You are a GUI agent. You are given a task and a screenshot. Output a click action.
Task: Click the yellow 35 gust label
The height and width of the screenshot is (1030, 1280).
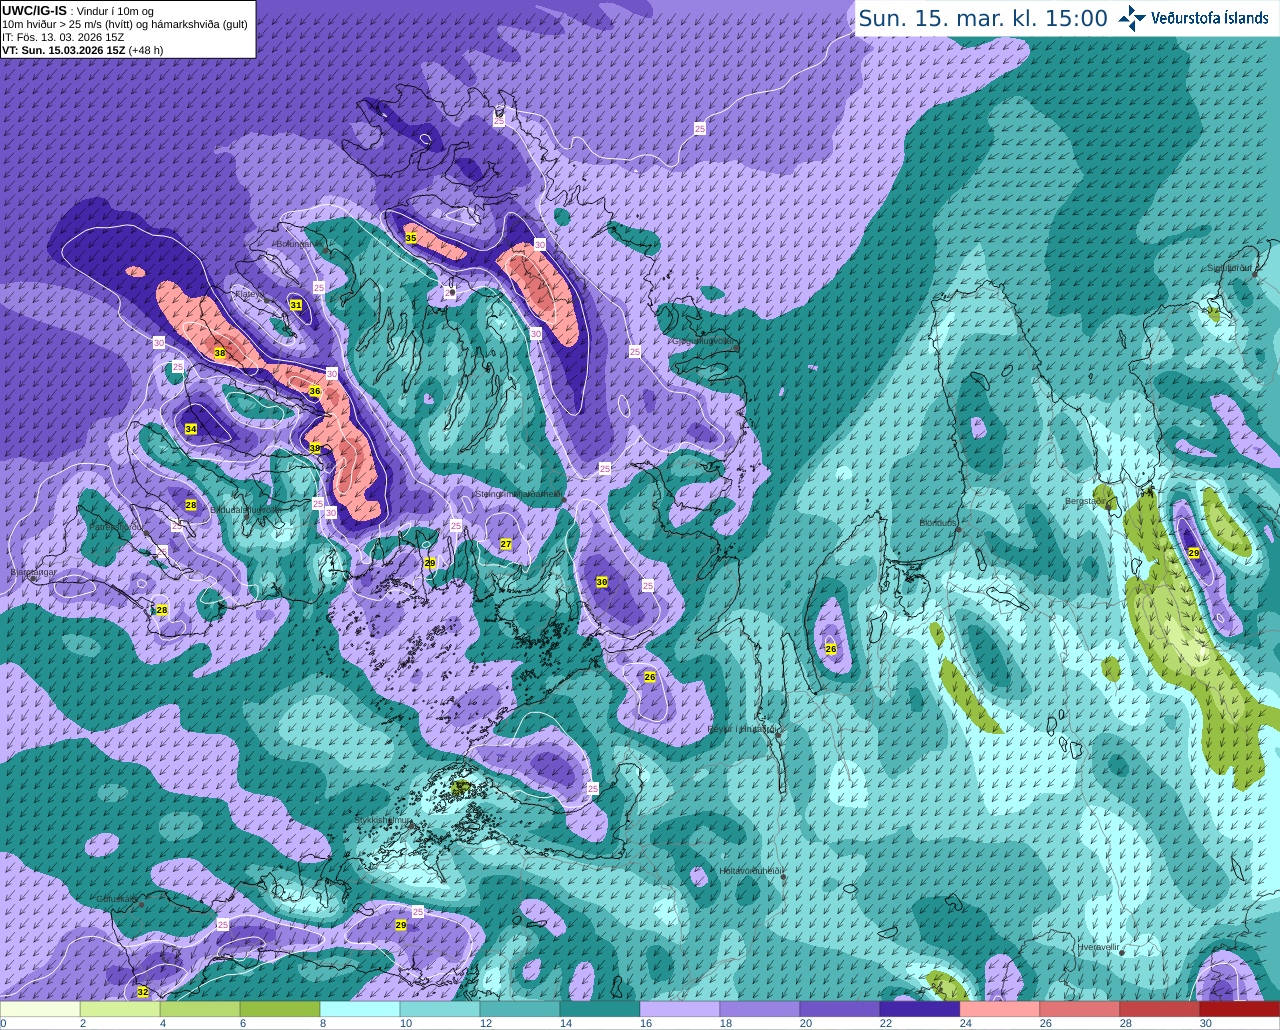pos(411,238)
